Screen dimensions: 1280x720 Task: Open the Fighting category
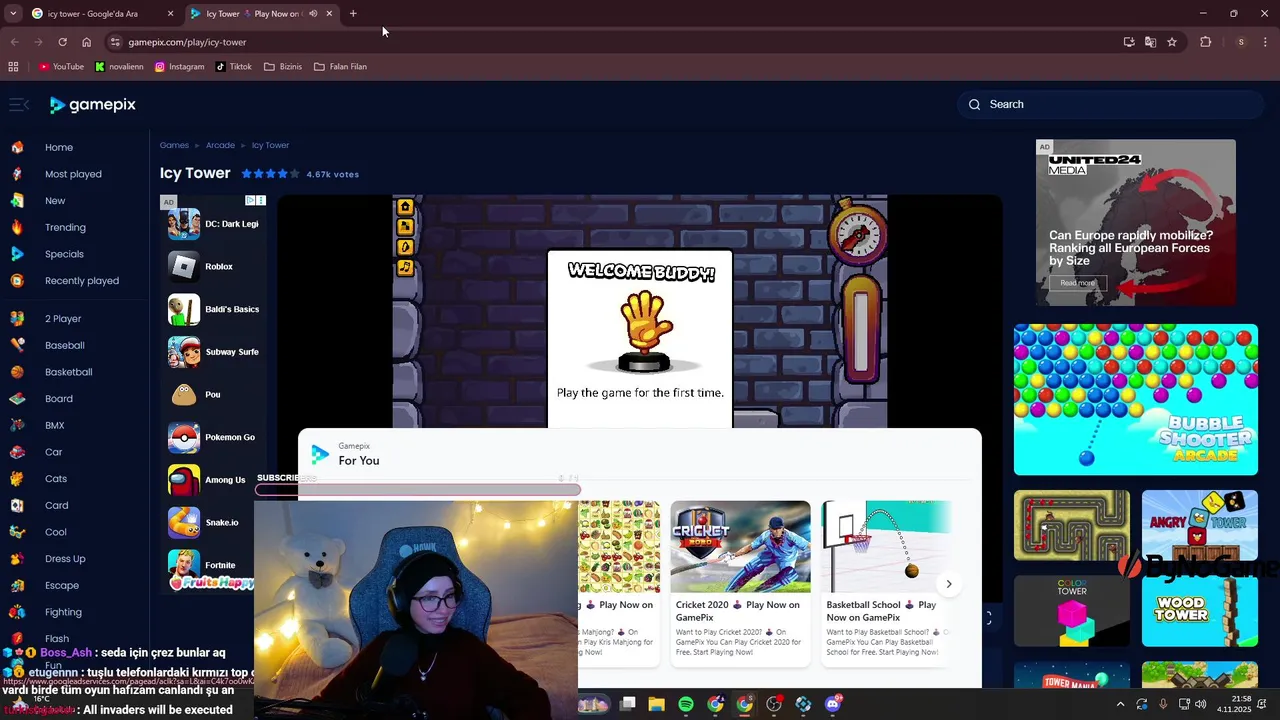(63, 612)
